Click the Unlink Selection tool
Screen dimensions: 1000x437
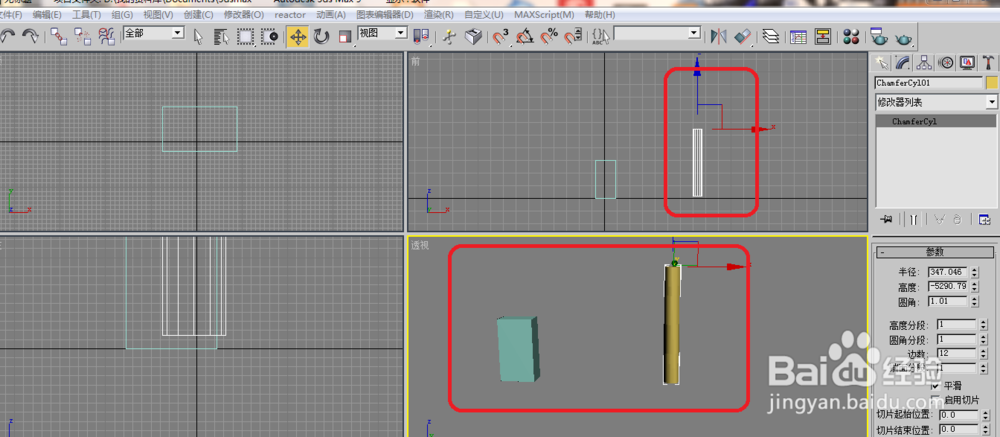(82, 36)
